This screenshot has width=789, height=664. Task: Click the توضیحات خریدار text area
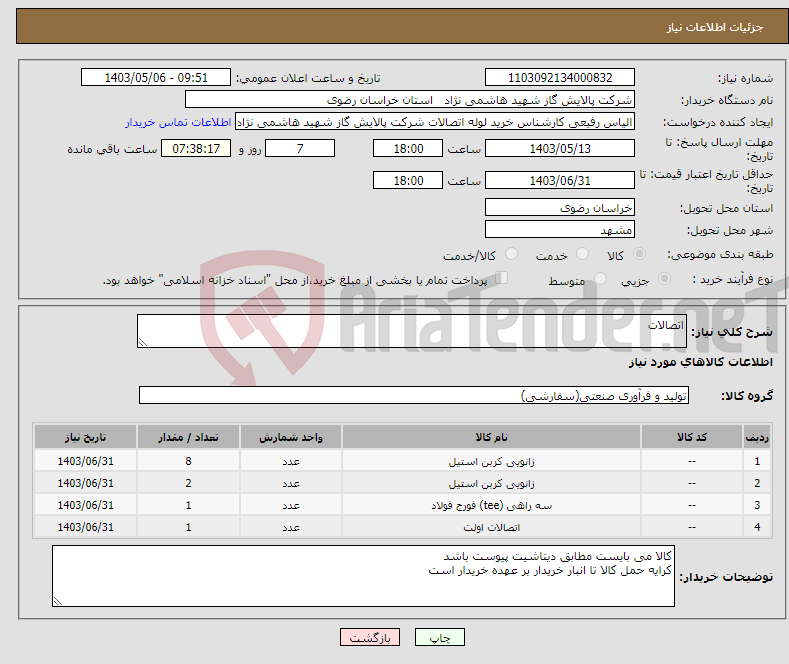click(x=363, y=576)
